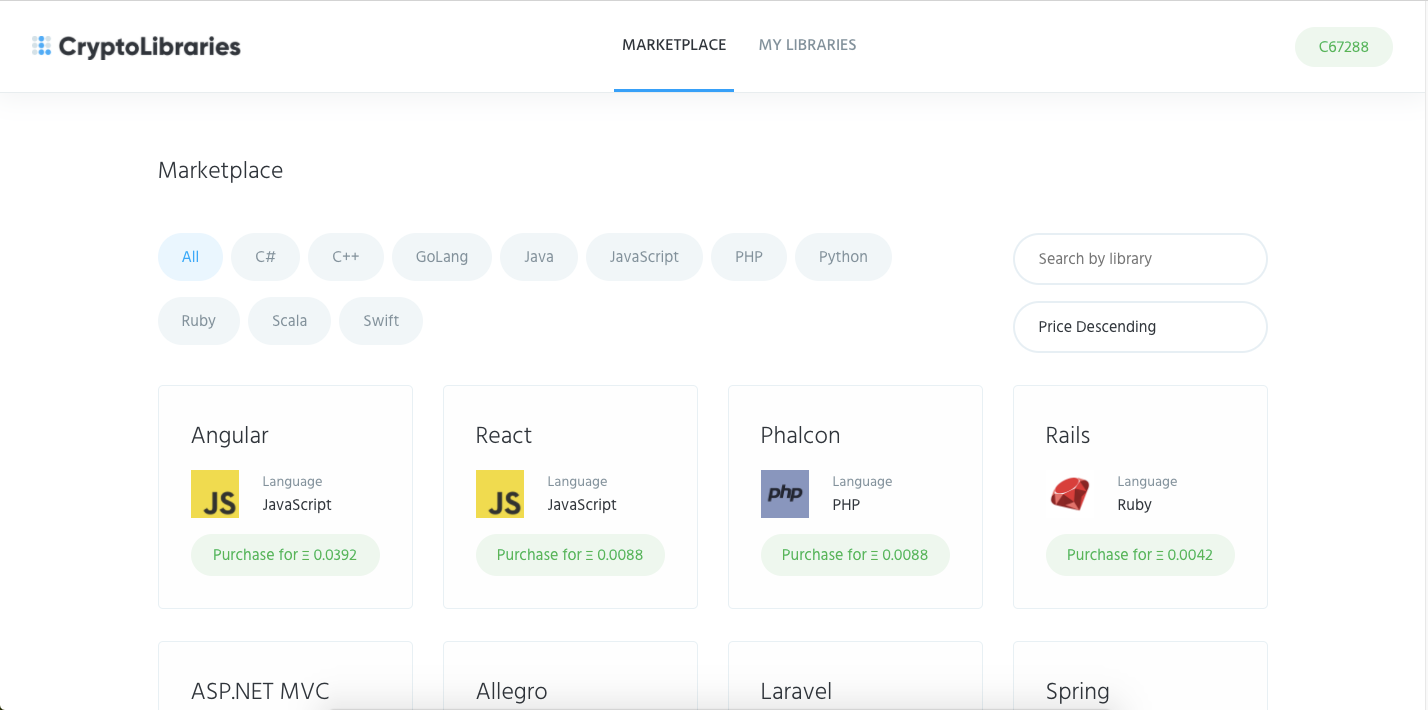1428x710 pixels.
Task: Click the CryptoLibraries logo icon
Action: [x=41, y=44]
